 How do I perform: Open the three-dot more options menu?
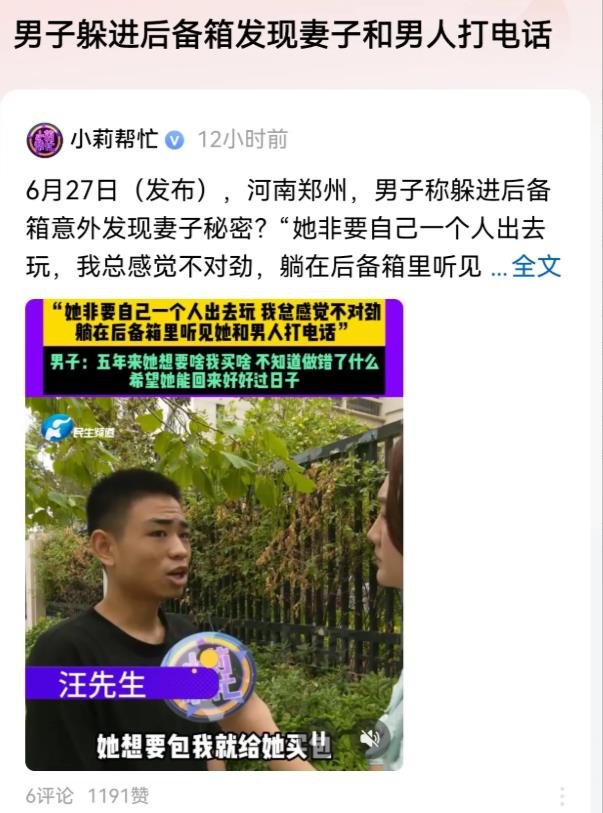(x=563, y=795)
